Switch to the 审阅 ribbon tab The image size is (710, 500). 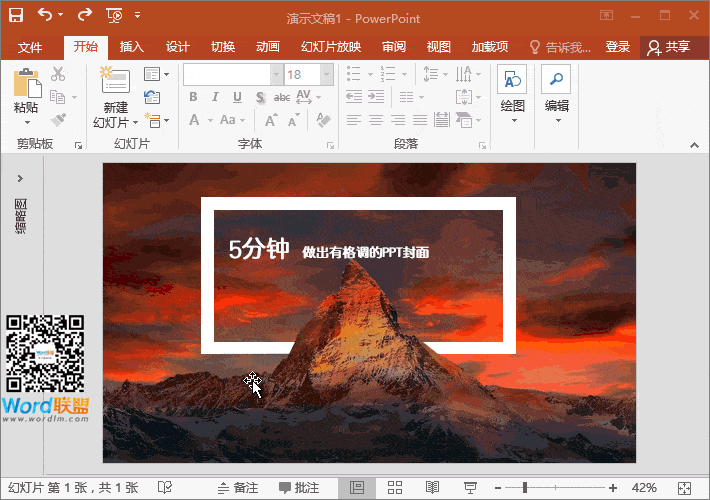(393, 47)
